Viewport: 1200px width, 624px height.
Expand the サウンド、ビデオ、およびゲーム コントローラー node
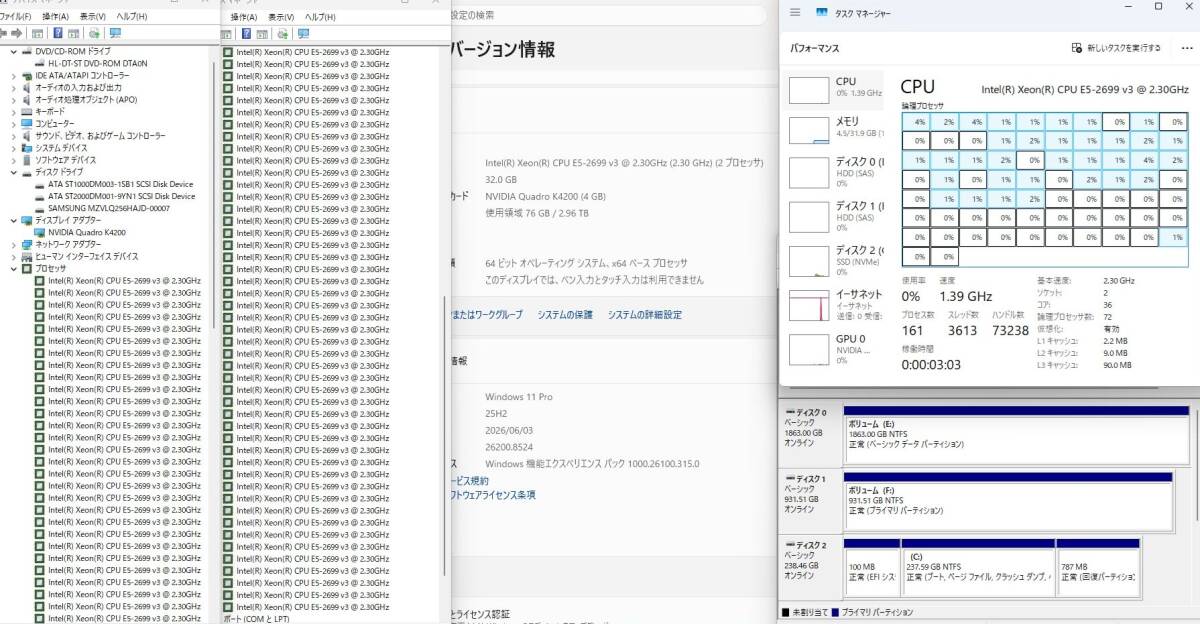[13, 135]
